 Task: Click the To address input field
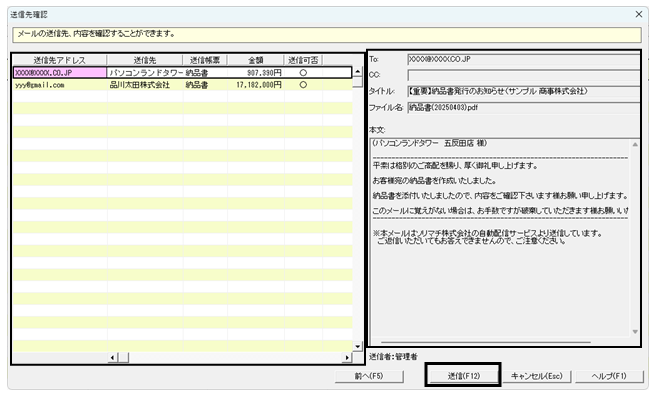(x=524, y=60)
